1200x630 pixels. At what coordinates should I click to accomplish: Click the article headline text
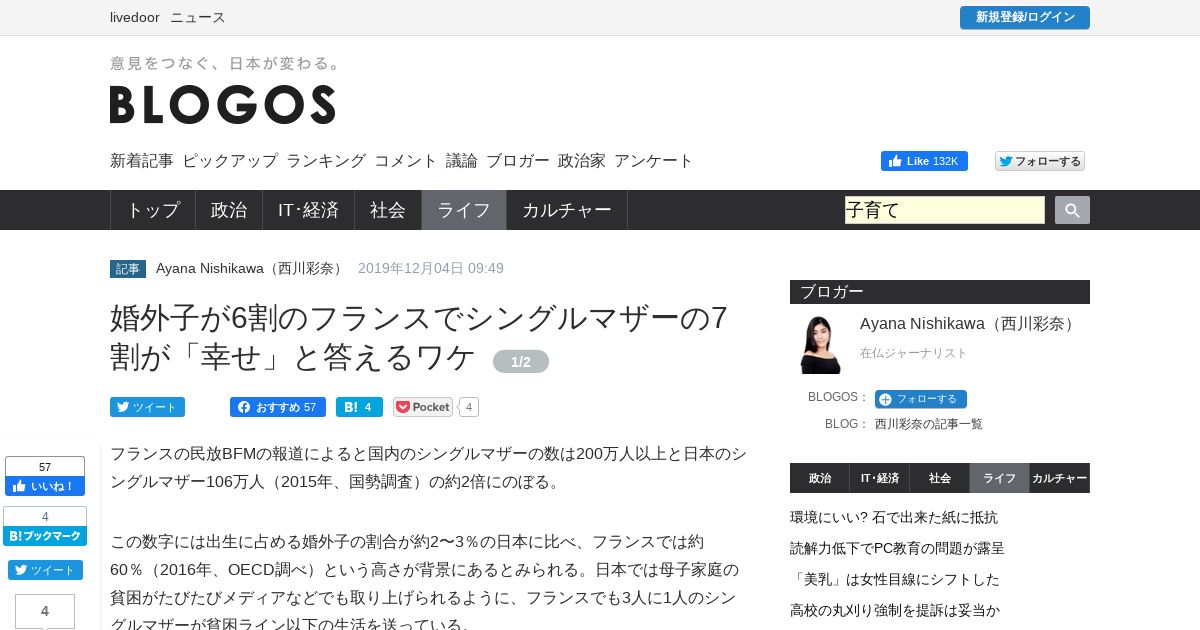(x=419, y=337)
